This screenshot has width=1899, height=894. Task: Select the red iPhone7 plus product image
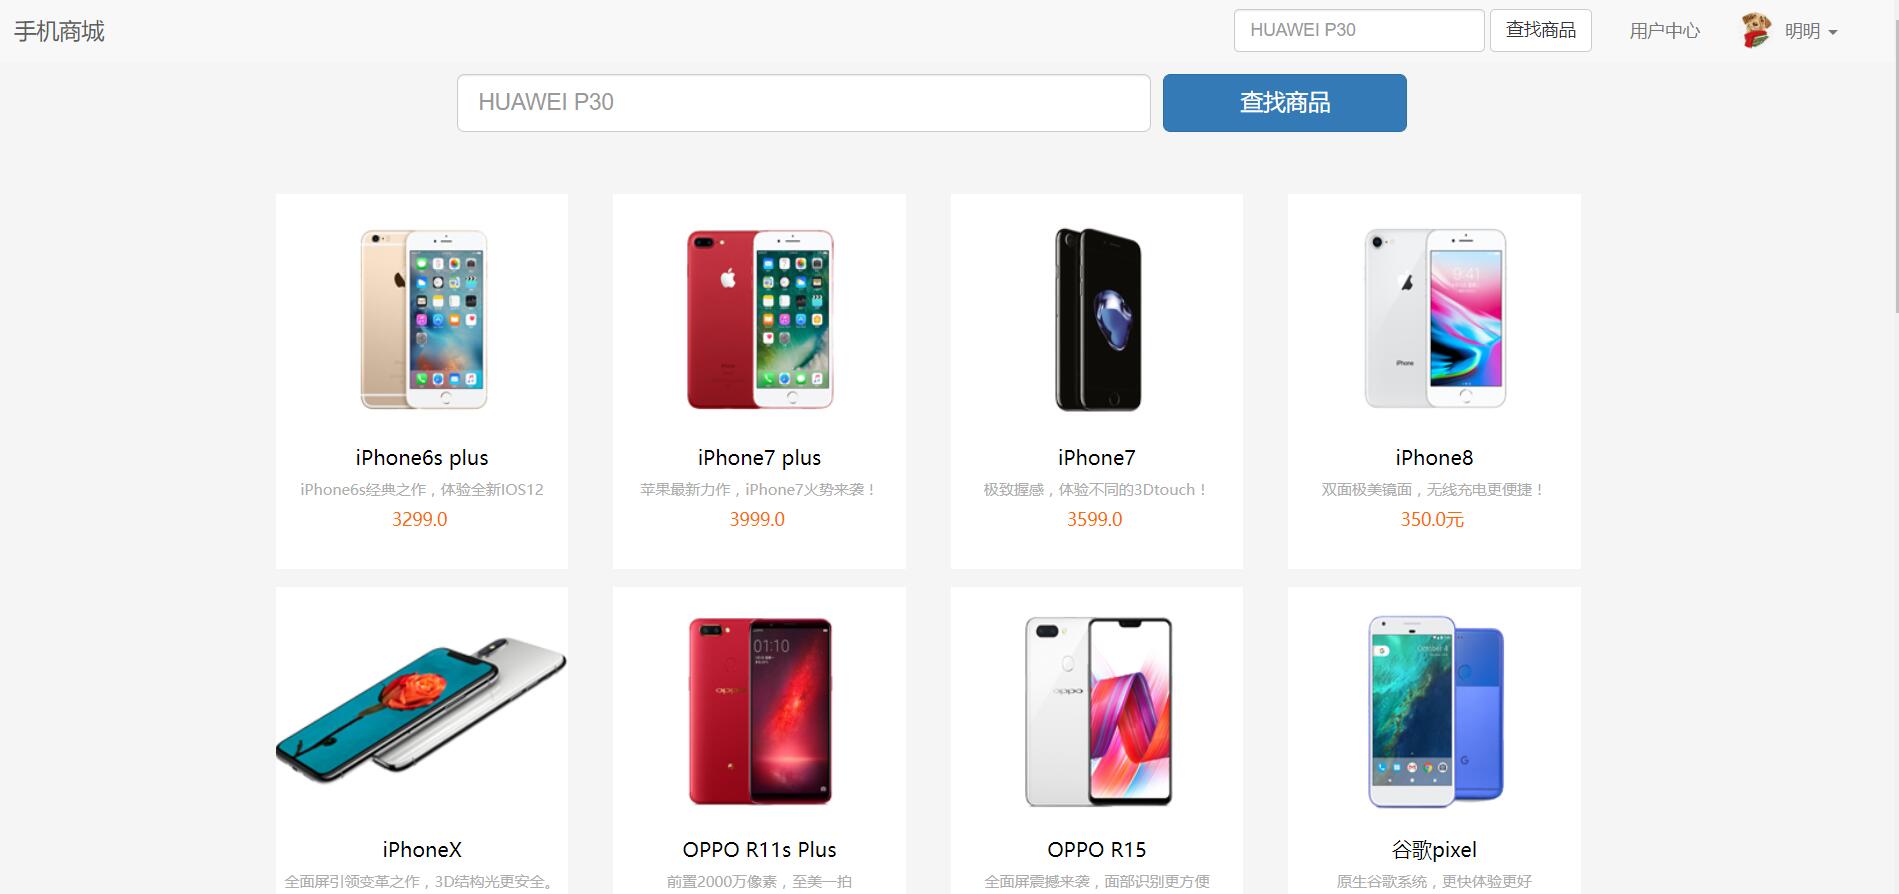click(760, 319)
